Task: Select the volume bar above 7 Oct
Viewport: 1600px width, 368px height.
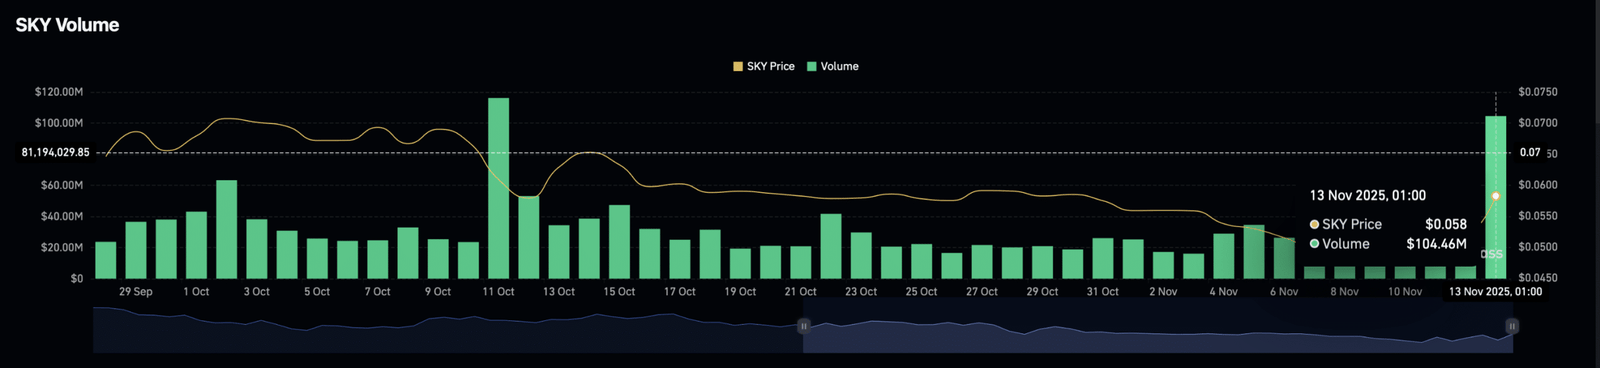Action: click(377, 259)
